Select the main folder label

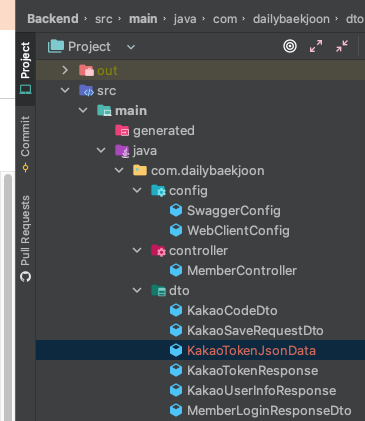131,111
